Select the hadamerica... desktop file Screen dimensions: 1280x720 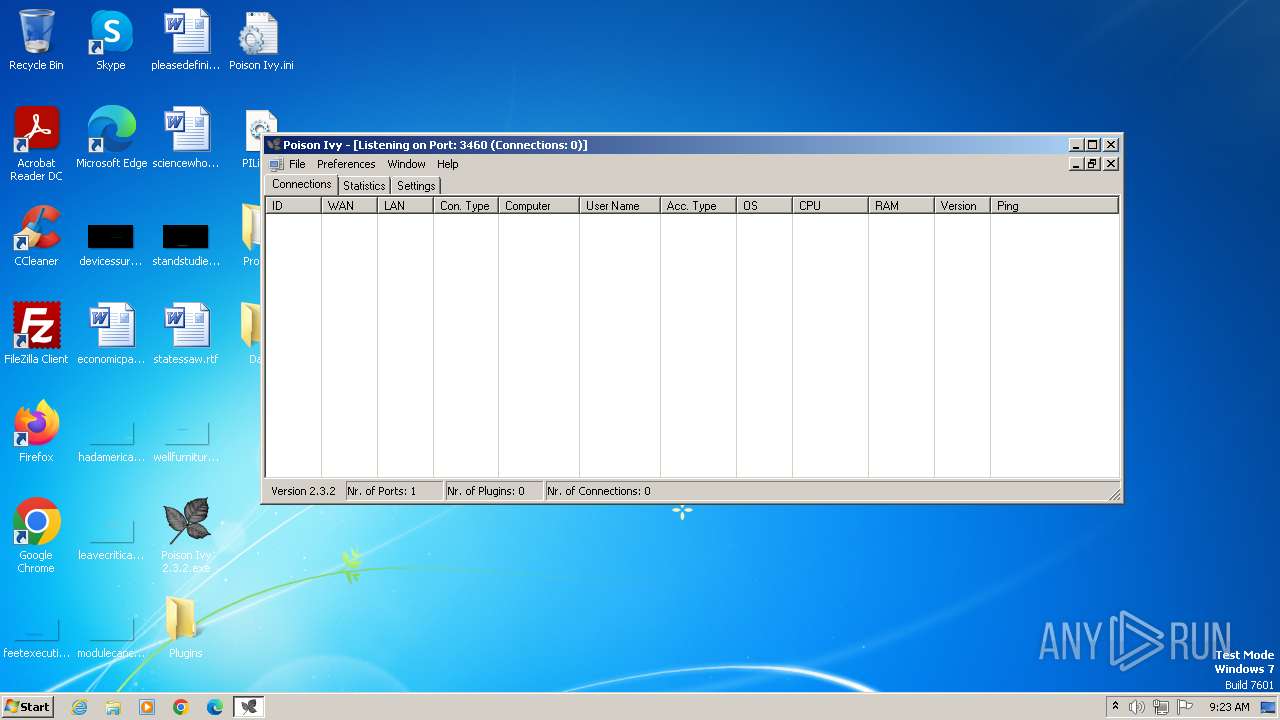tap(111, 441)
